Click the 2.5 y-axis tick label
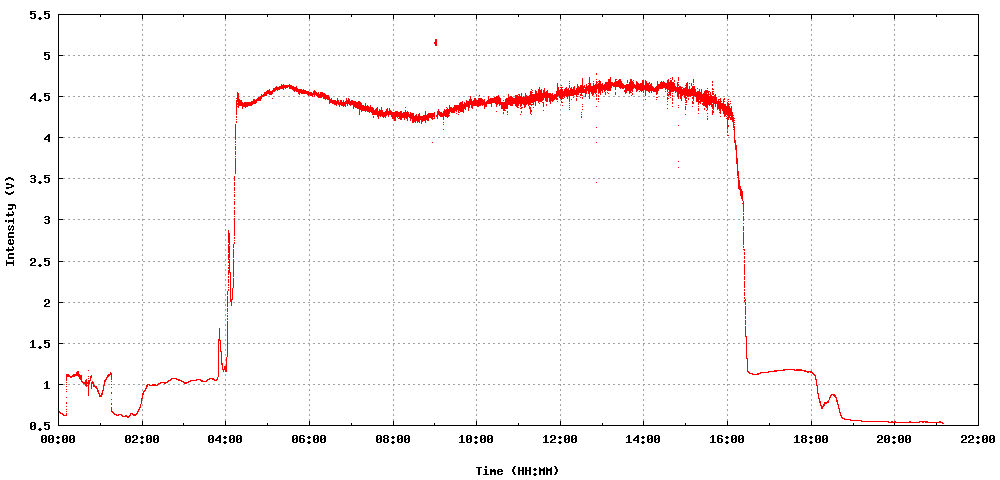Screen dimensions: 1000x480 pyautogui.click(x=40, y=261)
